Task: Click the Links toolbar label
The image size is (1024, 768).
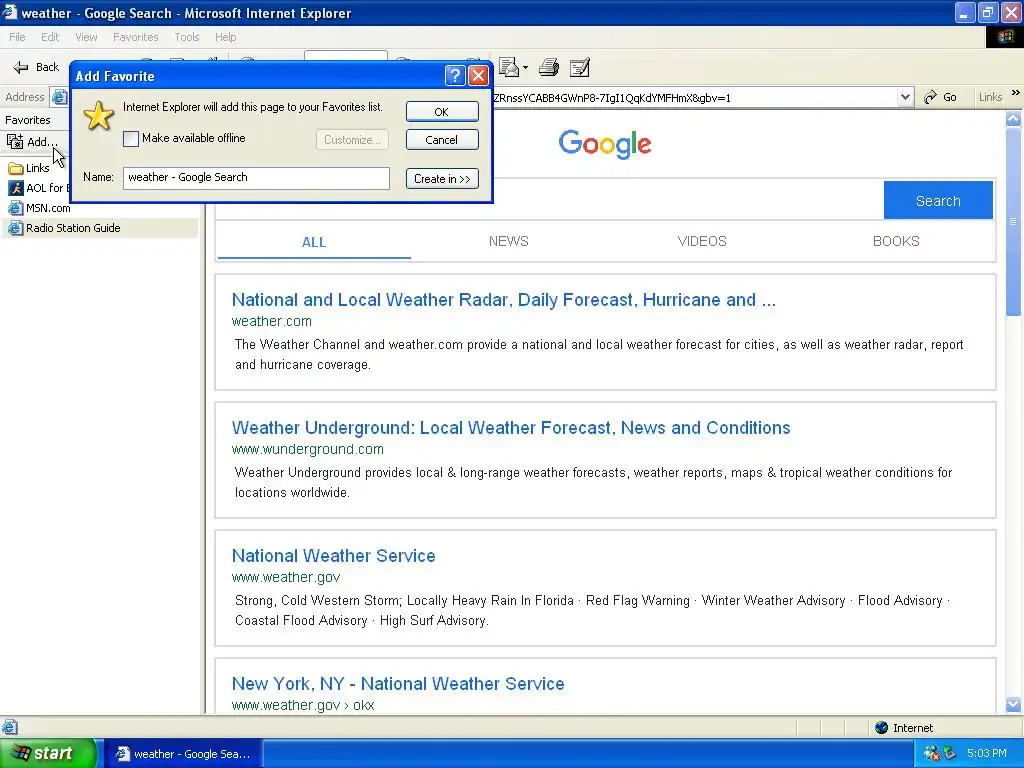Action: (x=990, y=97)
